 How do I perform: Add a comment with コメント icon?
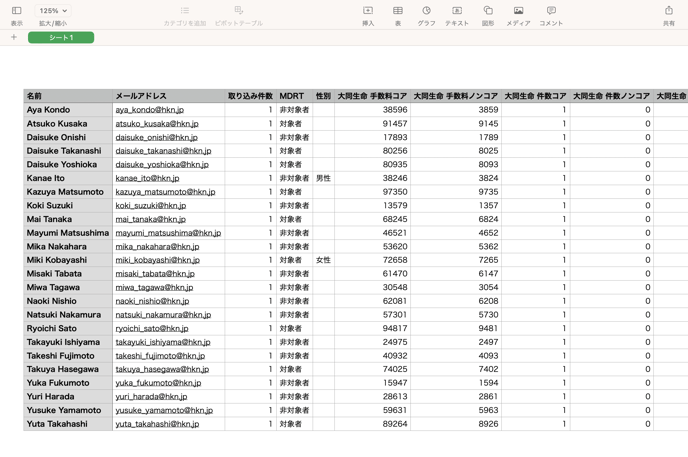pyautogui.click(x=551, y=11)
